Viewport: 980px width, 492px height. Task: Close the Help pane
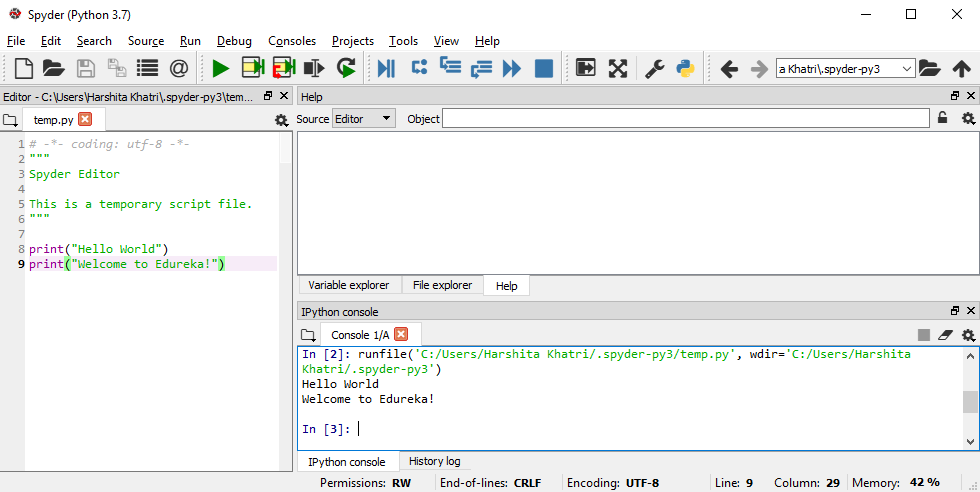click(x=971, y=96)
